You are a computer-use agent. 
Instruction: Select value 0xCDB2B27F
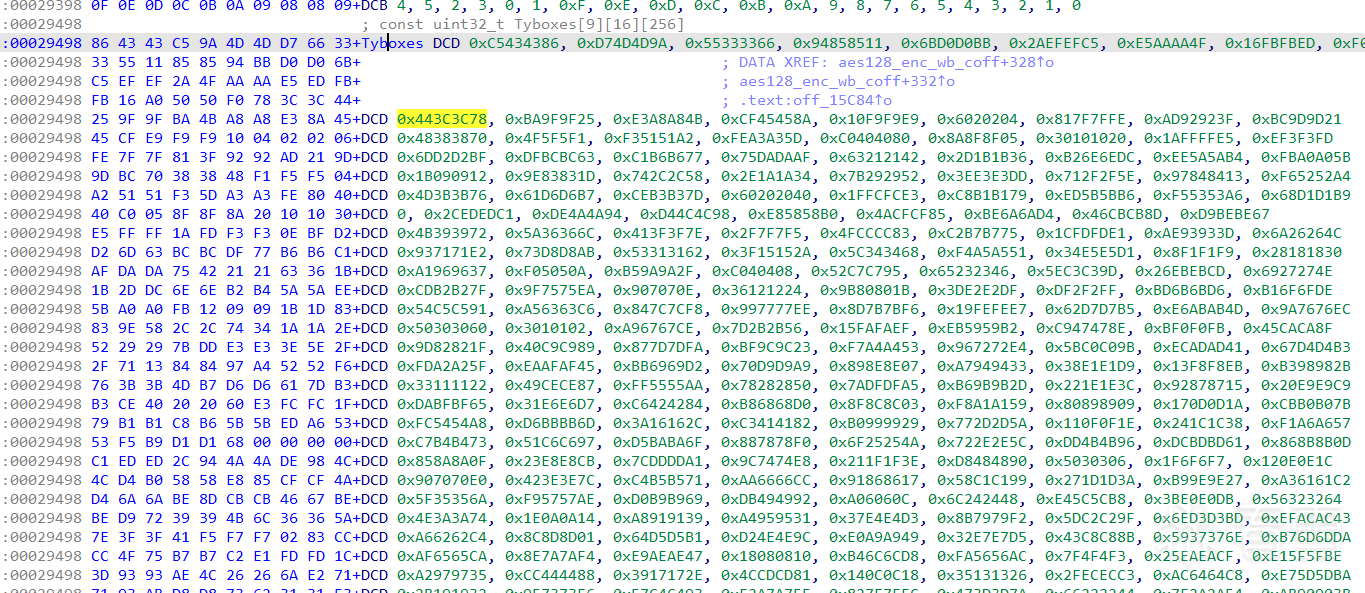[x=442, y=291]
